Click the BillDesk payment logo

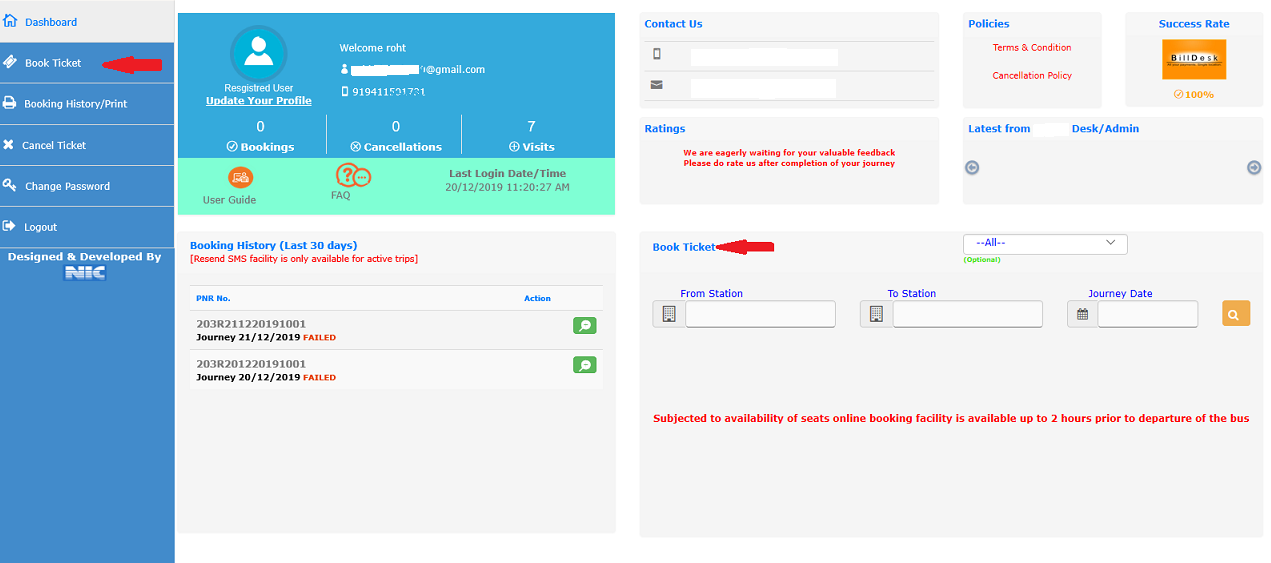click(x=1193, y=60)
